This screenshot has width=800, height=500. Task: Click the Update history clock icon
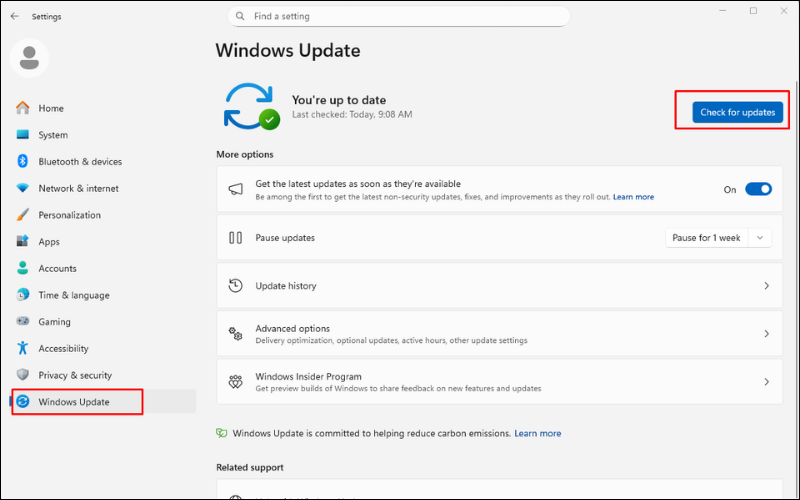coord(236,286)
